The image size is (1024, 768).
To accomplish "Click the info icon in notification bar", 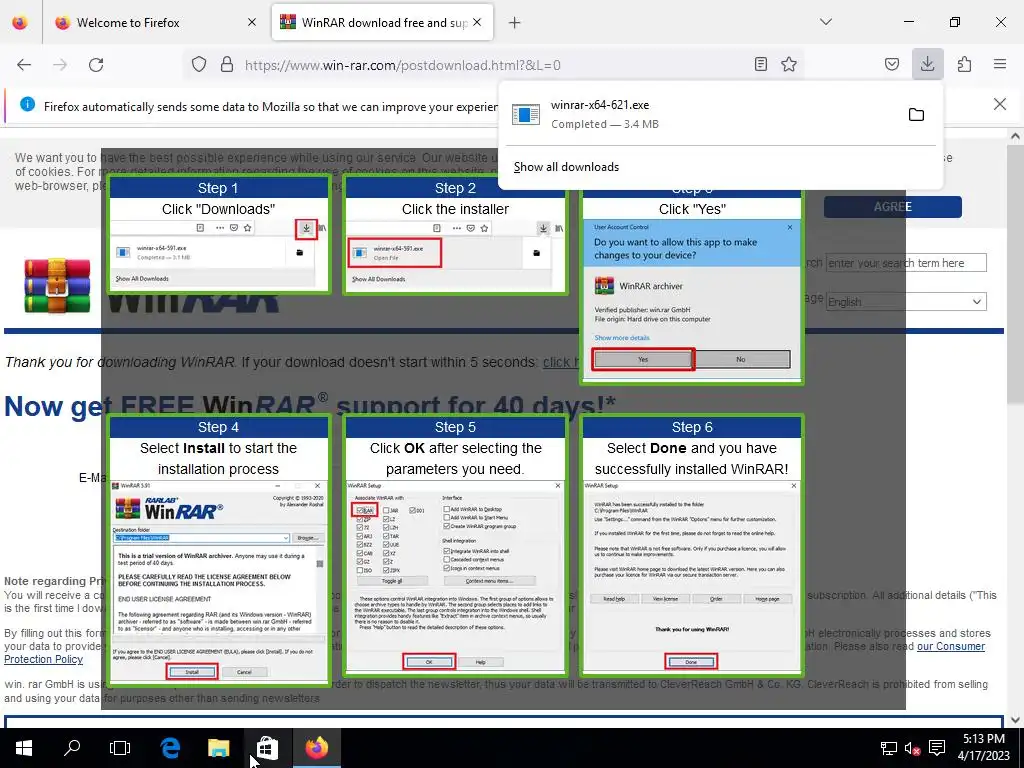I will tap(27, 104).
